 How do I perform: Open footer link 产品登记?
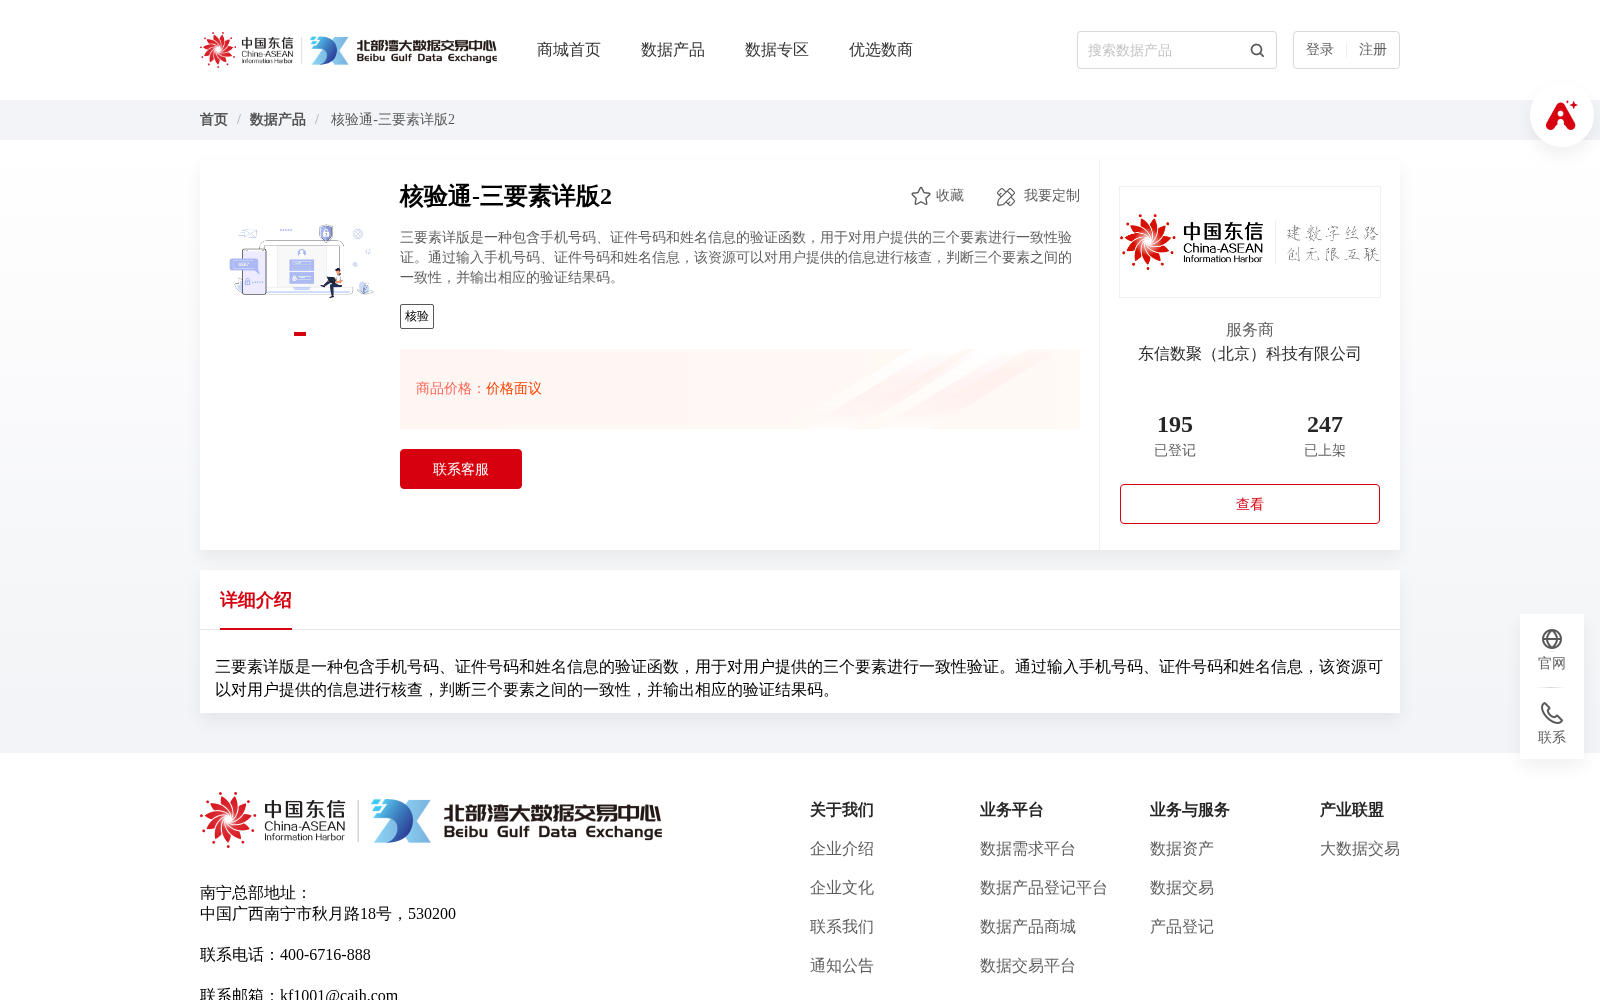[1182, 927]
